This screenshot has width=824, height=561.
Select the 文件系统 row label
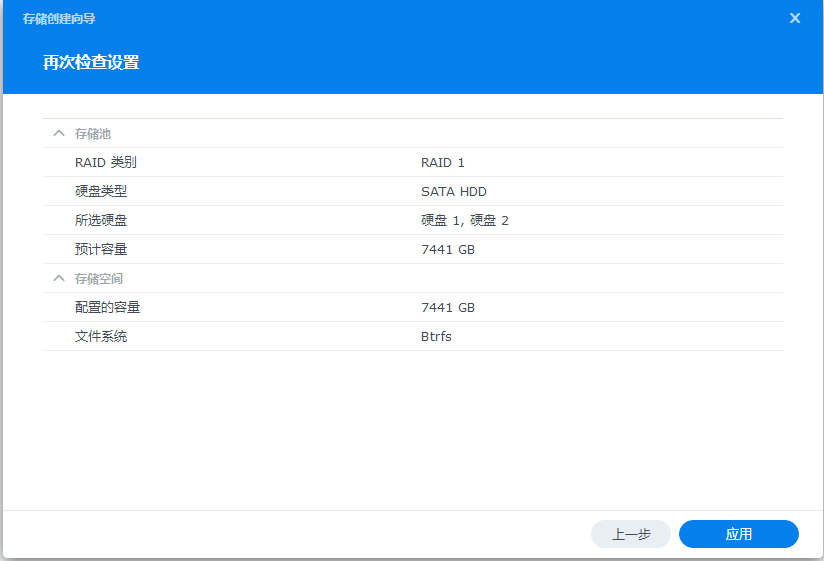coord(101,336)
